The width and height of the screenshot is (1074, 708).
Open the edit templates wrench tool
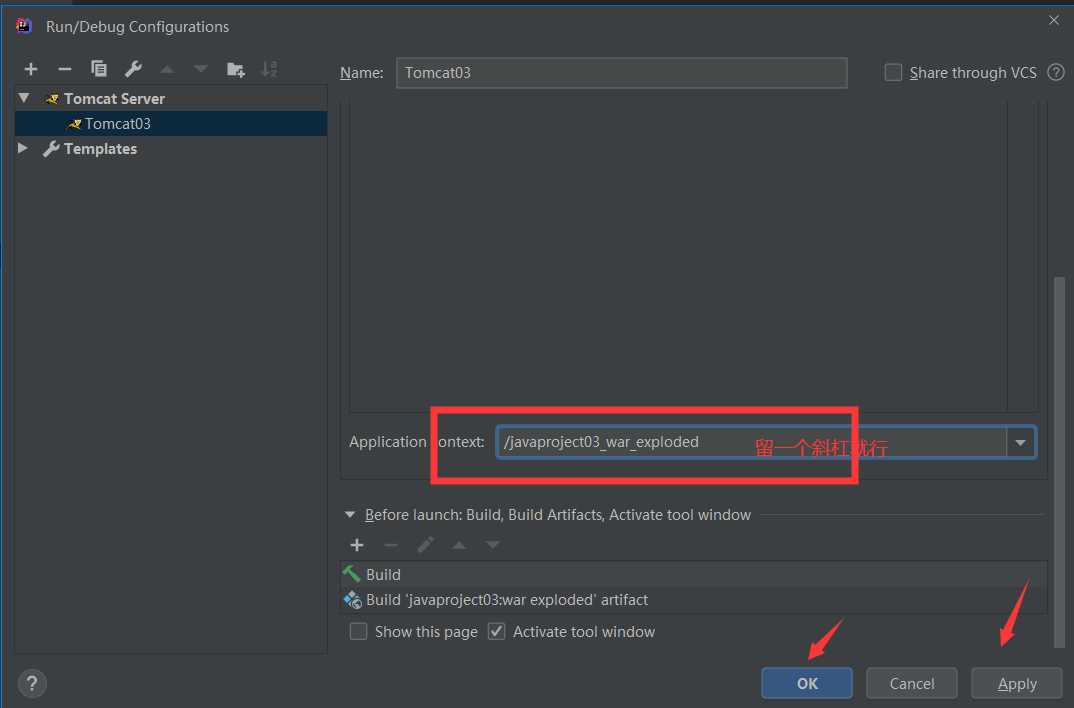coord(133,69)
